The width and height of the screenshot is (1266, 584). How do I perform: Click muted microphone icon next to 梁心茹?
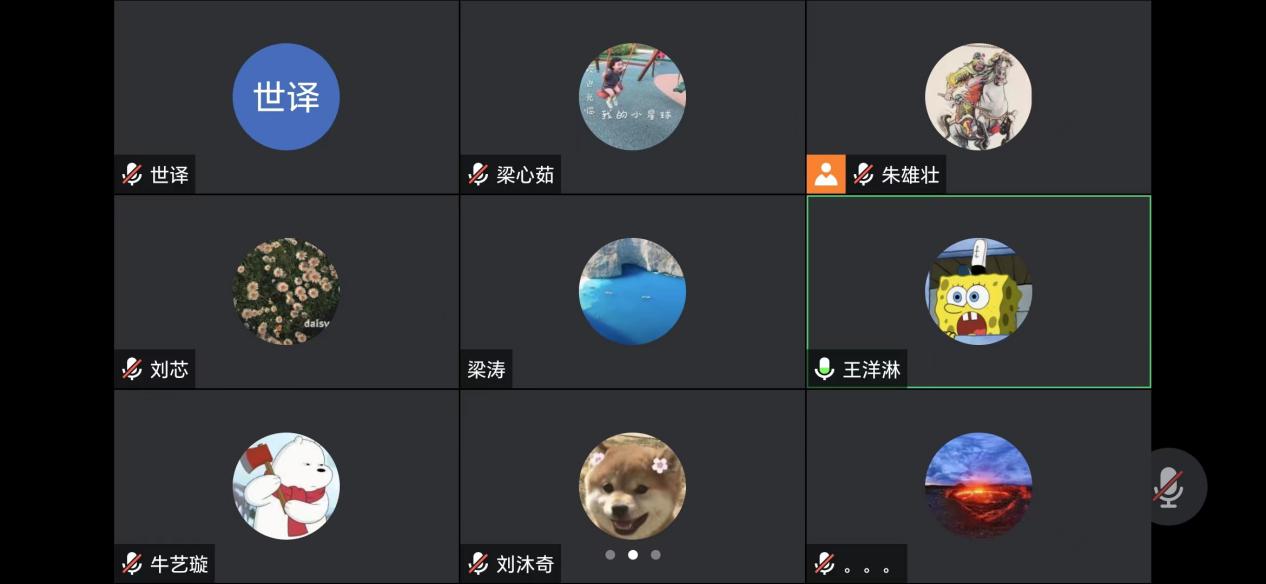(x=478, y=175)
